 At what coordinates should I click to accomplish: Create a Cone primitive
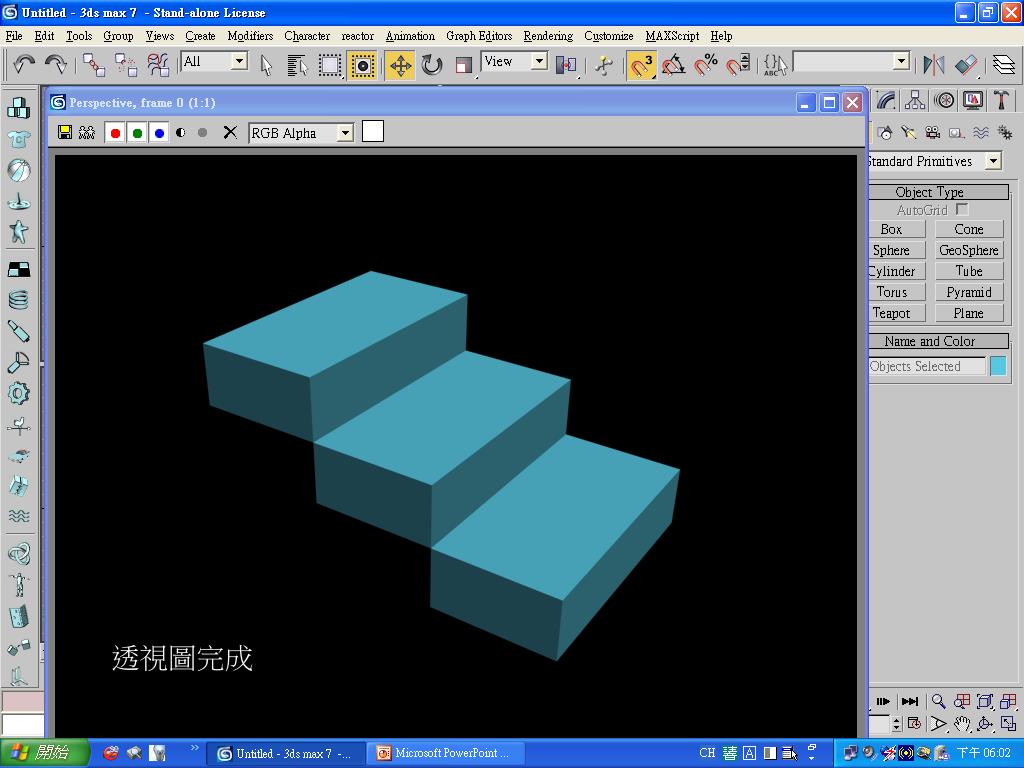[968, 229]
